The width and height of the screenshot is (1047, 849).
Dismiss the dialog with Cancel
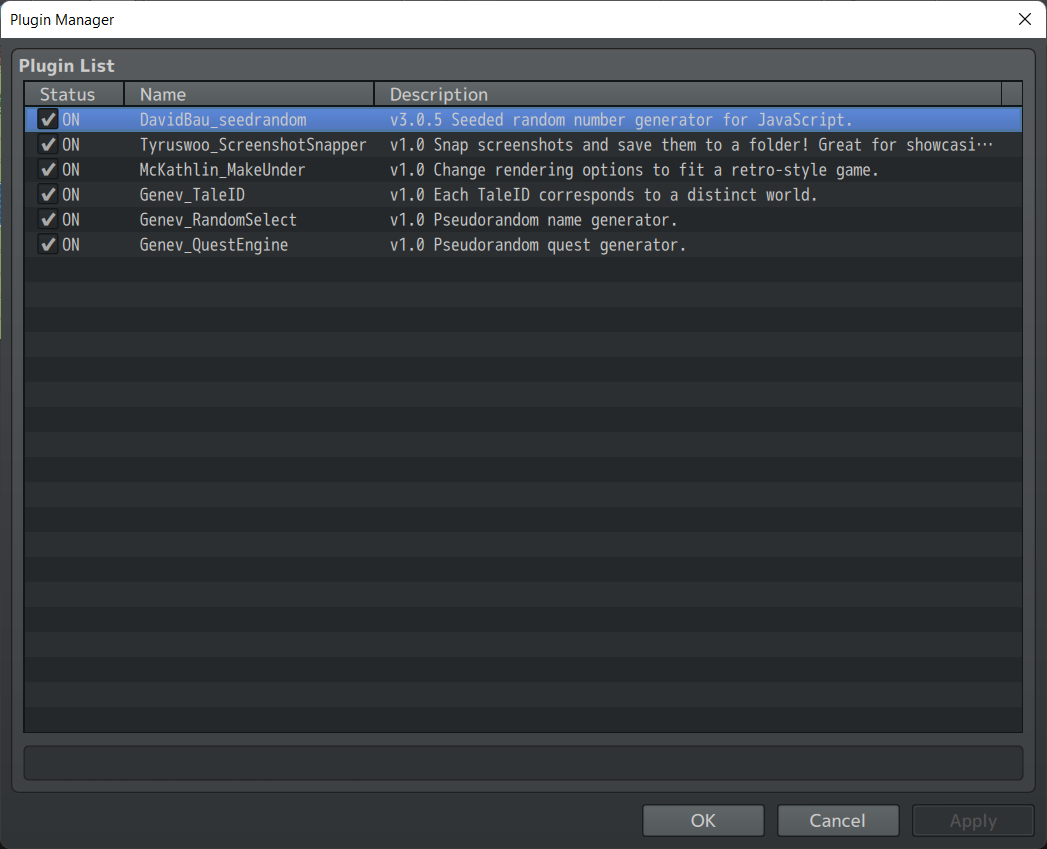[838, 820]
